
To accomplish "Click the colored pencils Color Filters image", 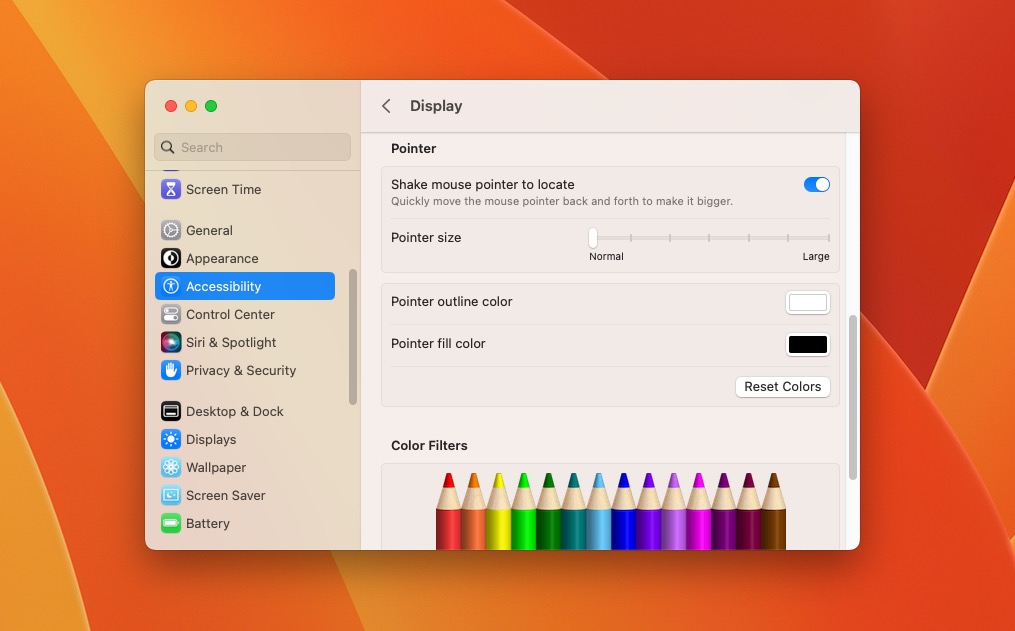I will tap(610, 510).
